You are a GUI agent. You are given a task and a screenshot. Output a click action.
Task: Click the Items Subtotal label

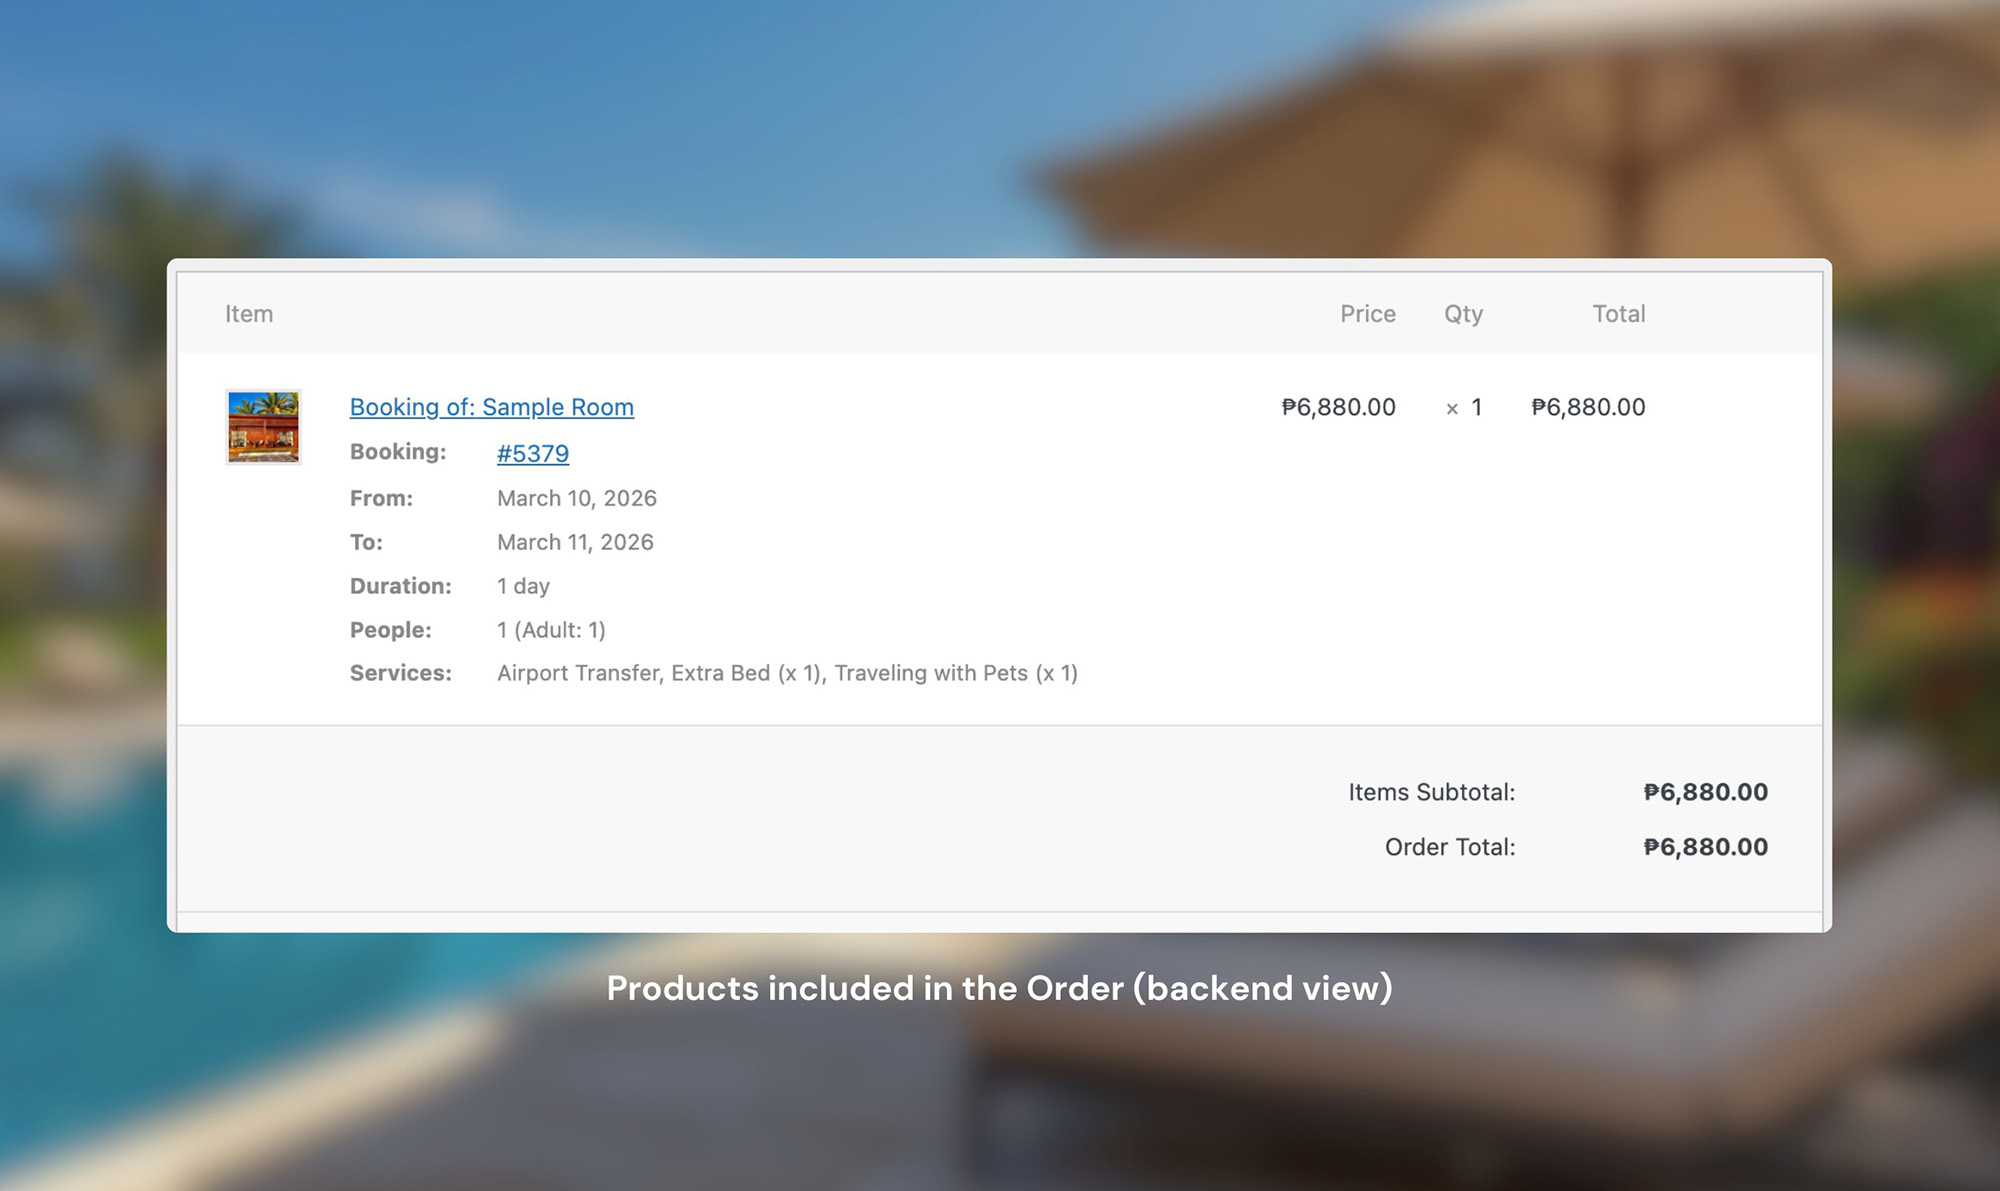click(1431, 792)
